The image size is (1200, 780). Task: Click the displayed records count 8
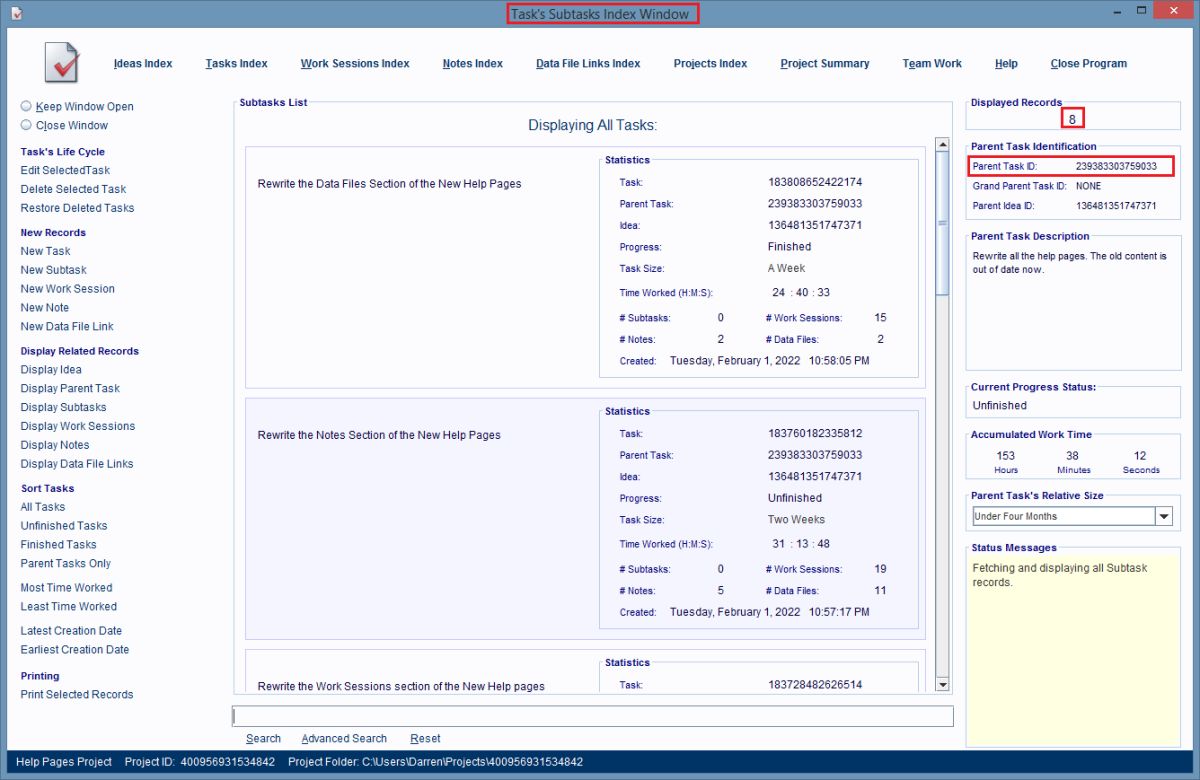pyautogui.click(x=1072, y=119)
